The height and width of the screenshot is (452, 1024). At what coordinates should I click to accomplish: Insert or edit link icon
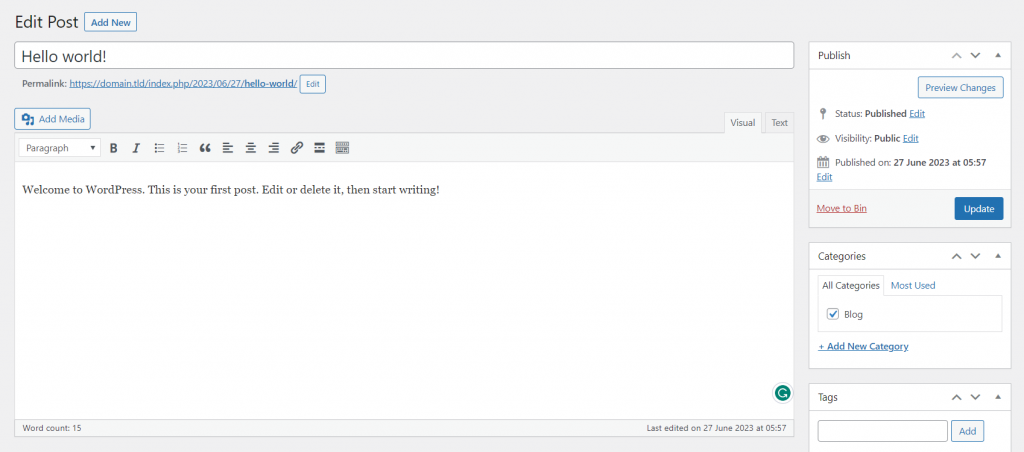296,148
